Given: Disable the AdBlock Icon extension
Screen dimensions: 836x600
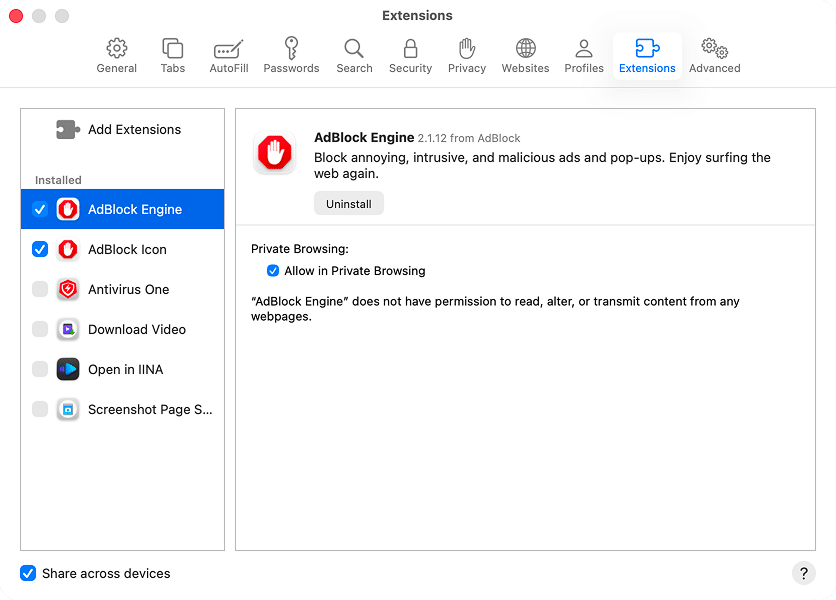Looking at the screenshot, I should pyautogui.click(x=38, y=249).
